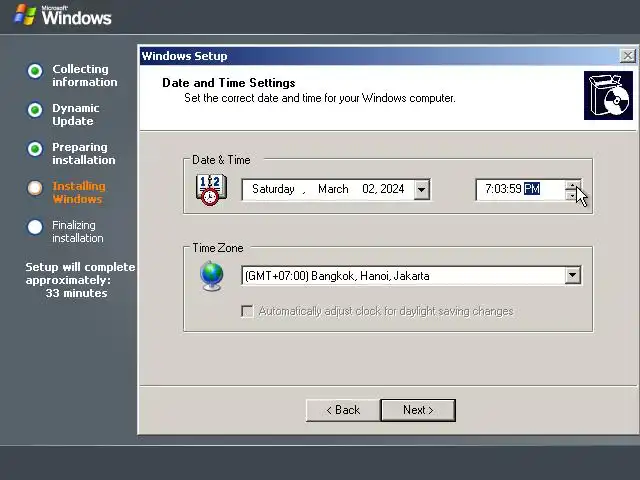Click the hour value 7 in time field

coord(488,189)
